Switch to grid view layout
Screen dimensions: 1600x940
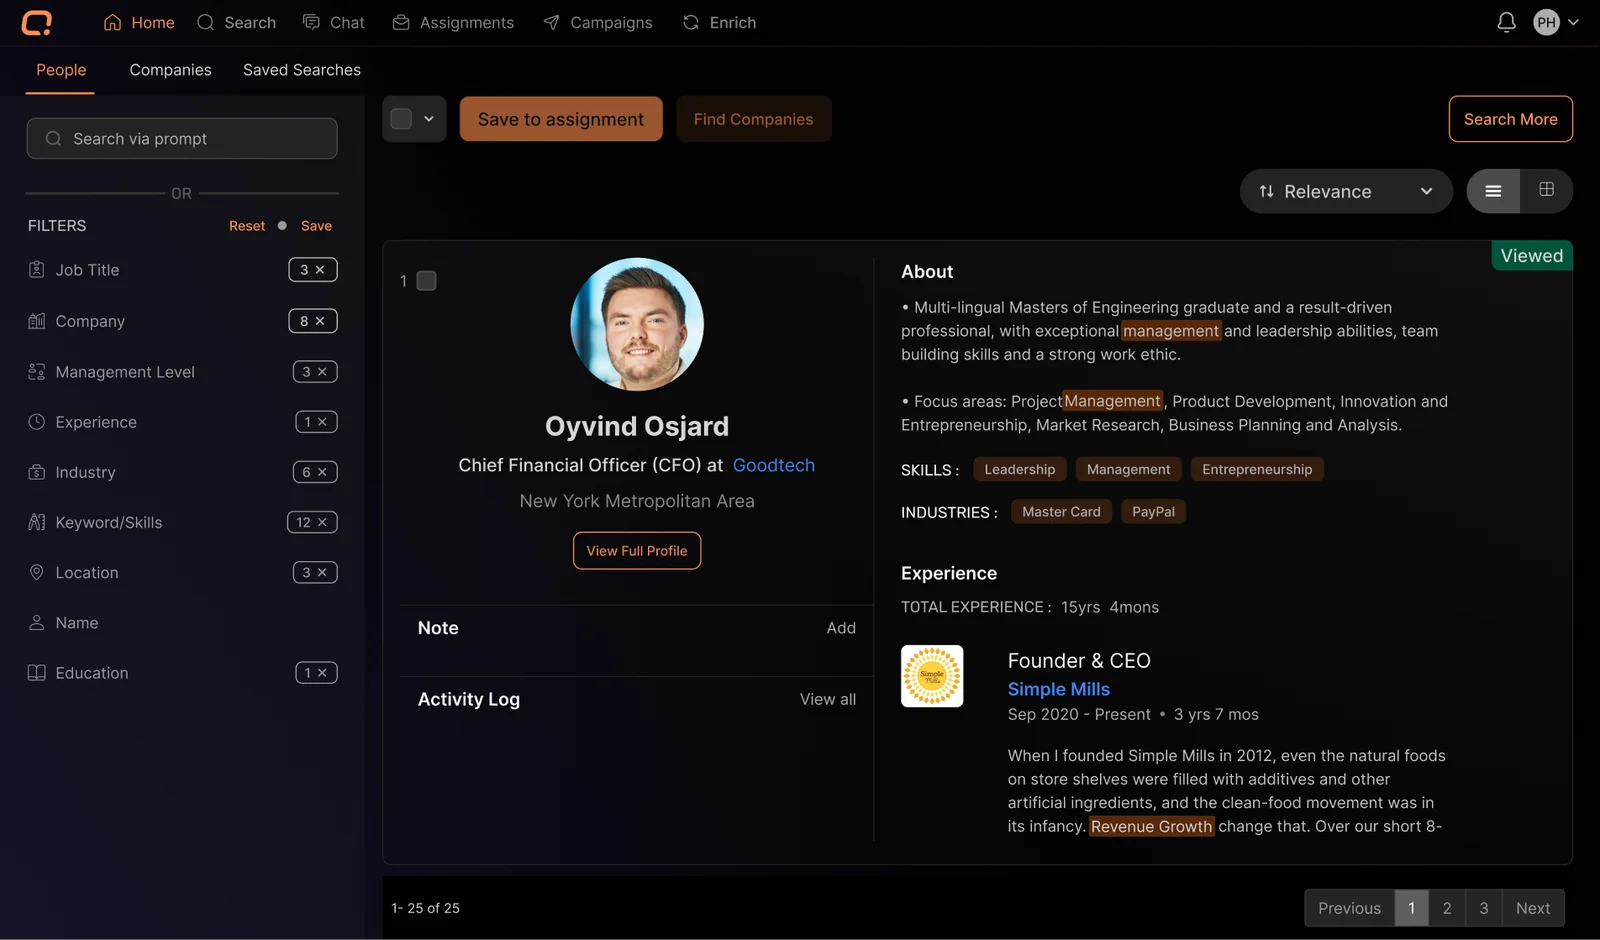(1546, 190)
